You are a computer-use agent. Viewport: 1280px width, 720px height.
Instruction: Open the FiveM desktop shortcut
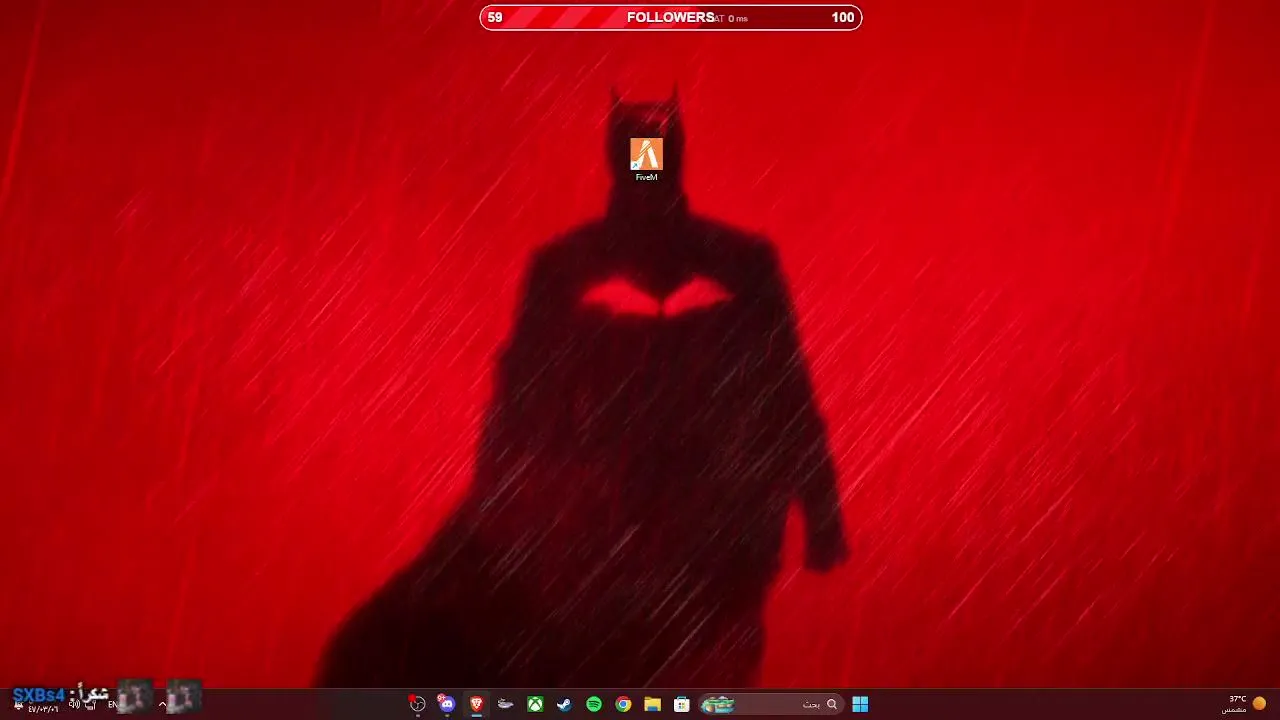[646, 160]
